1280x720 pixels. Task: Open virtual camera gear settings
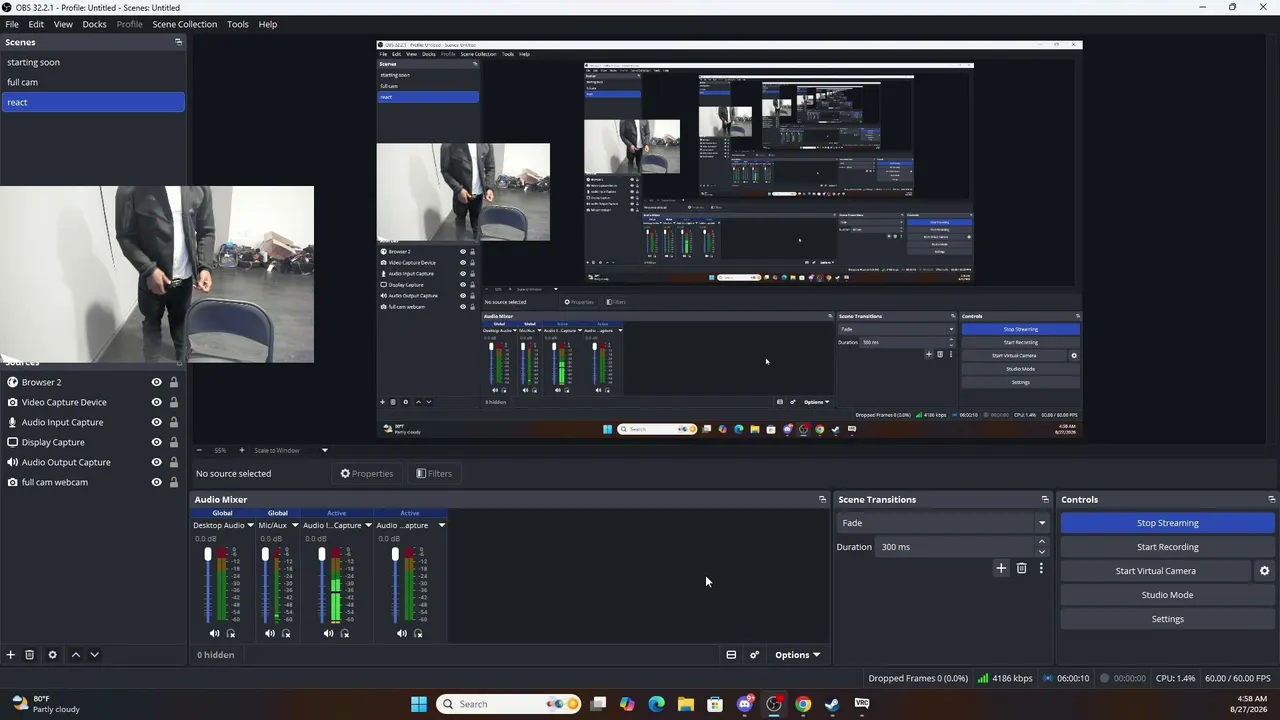(1264, 571)
